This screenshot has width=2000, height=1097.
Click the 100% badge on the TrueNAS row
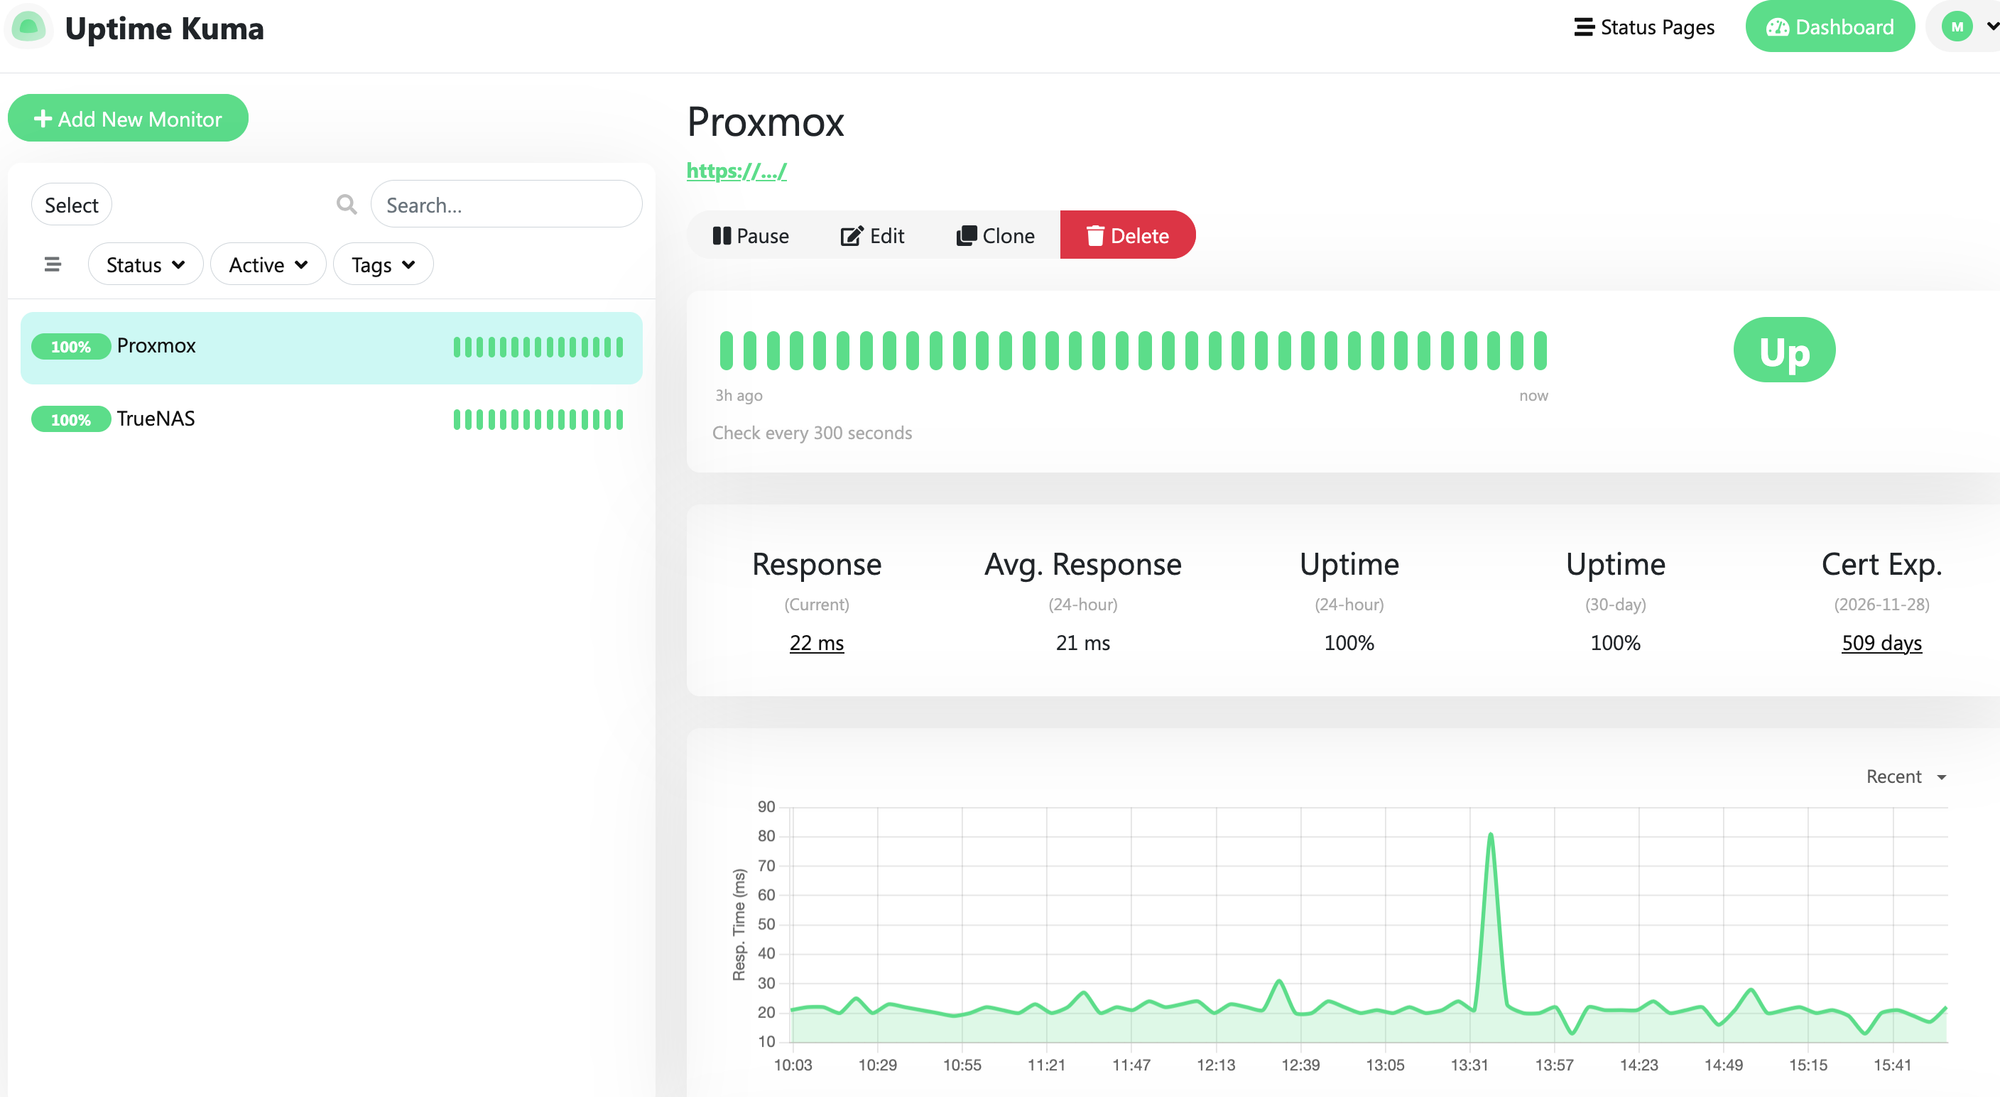[x=71, y=419]
